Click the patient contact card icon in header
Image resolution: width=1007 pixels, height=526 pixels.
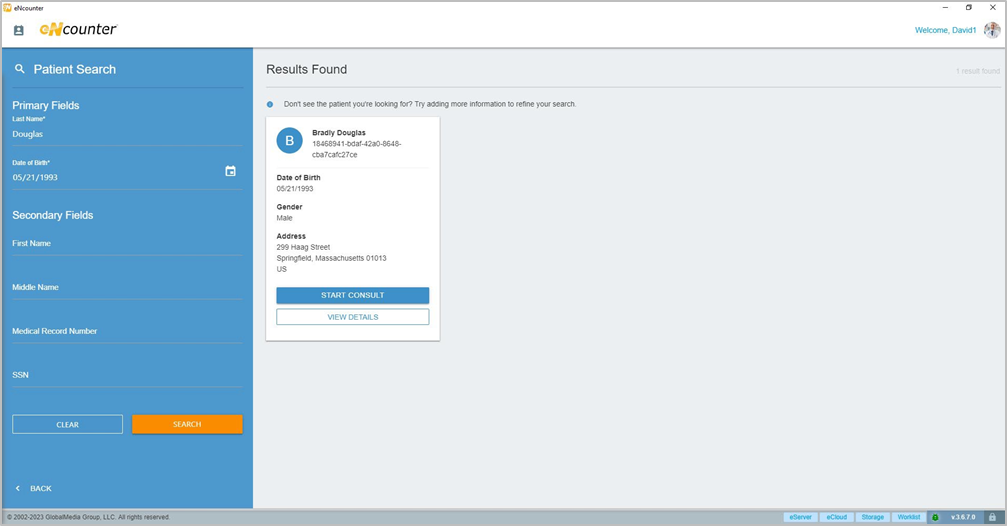click(19, 30)
